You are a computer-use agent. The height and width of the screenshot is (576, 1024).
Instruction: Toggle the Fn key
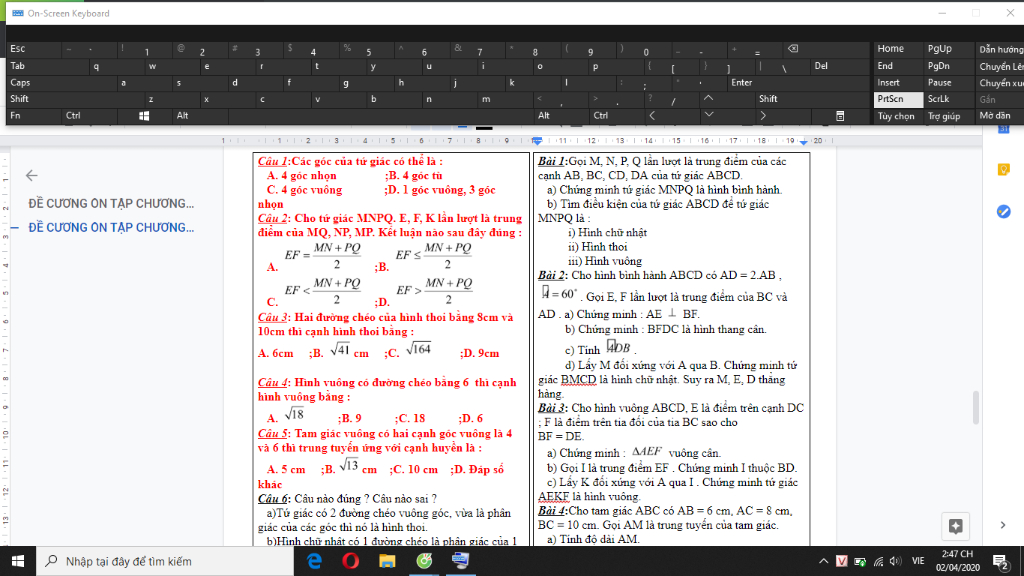[34, 116]
